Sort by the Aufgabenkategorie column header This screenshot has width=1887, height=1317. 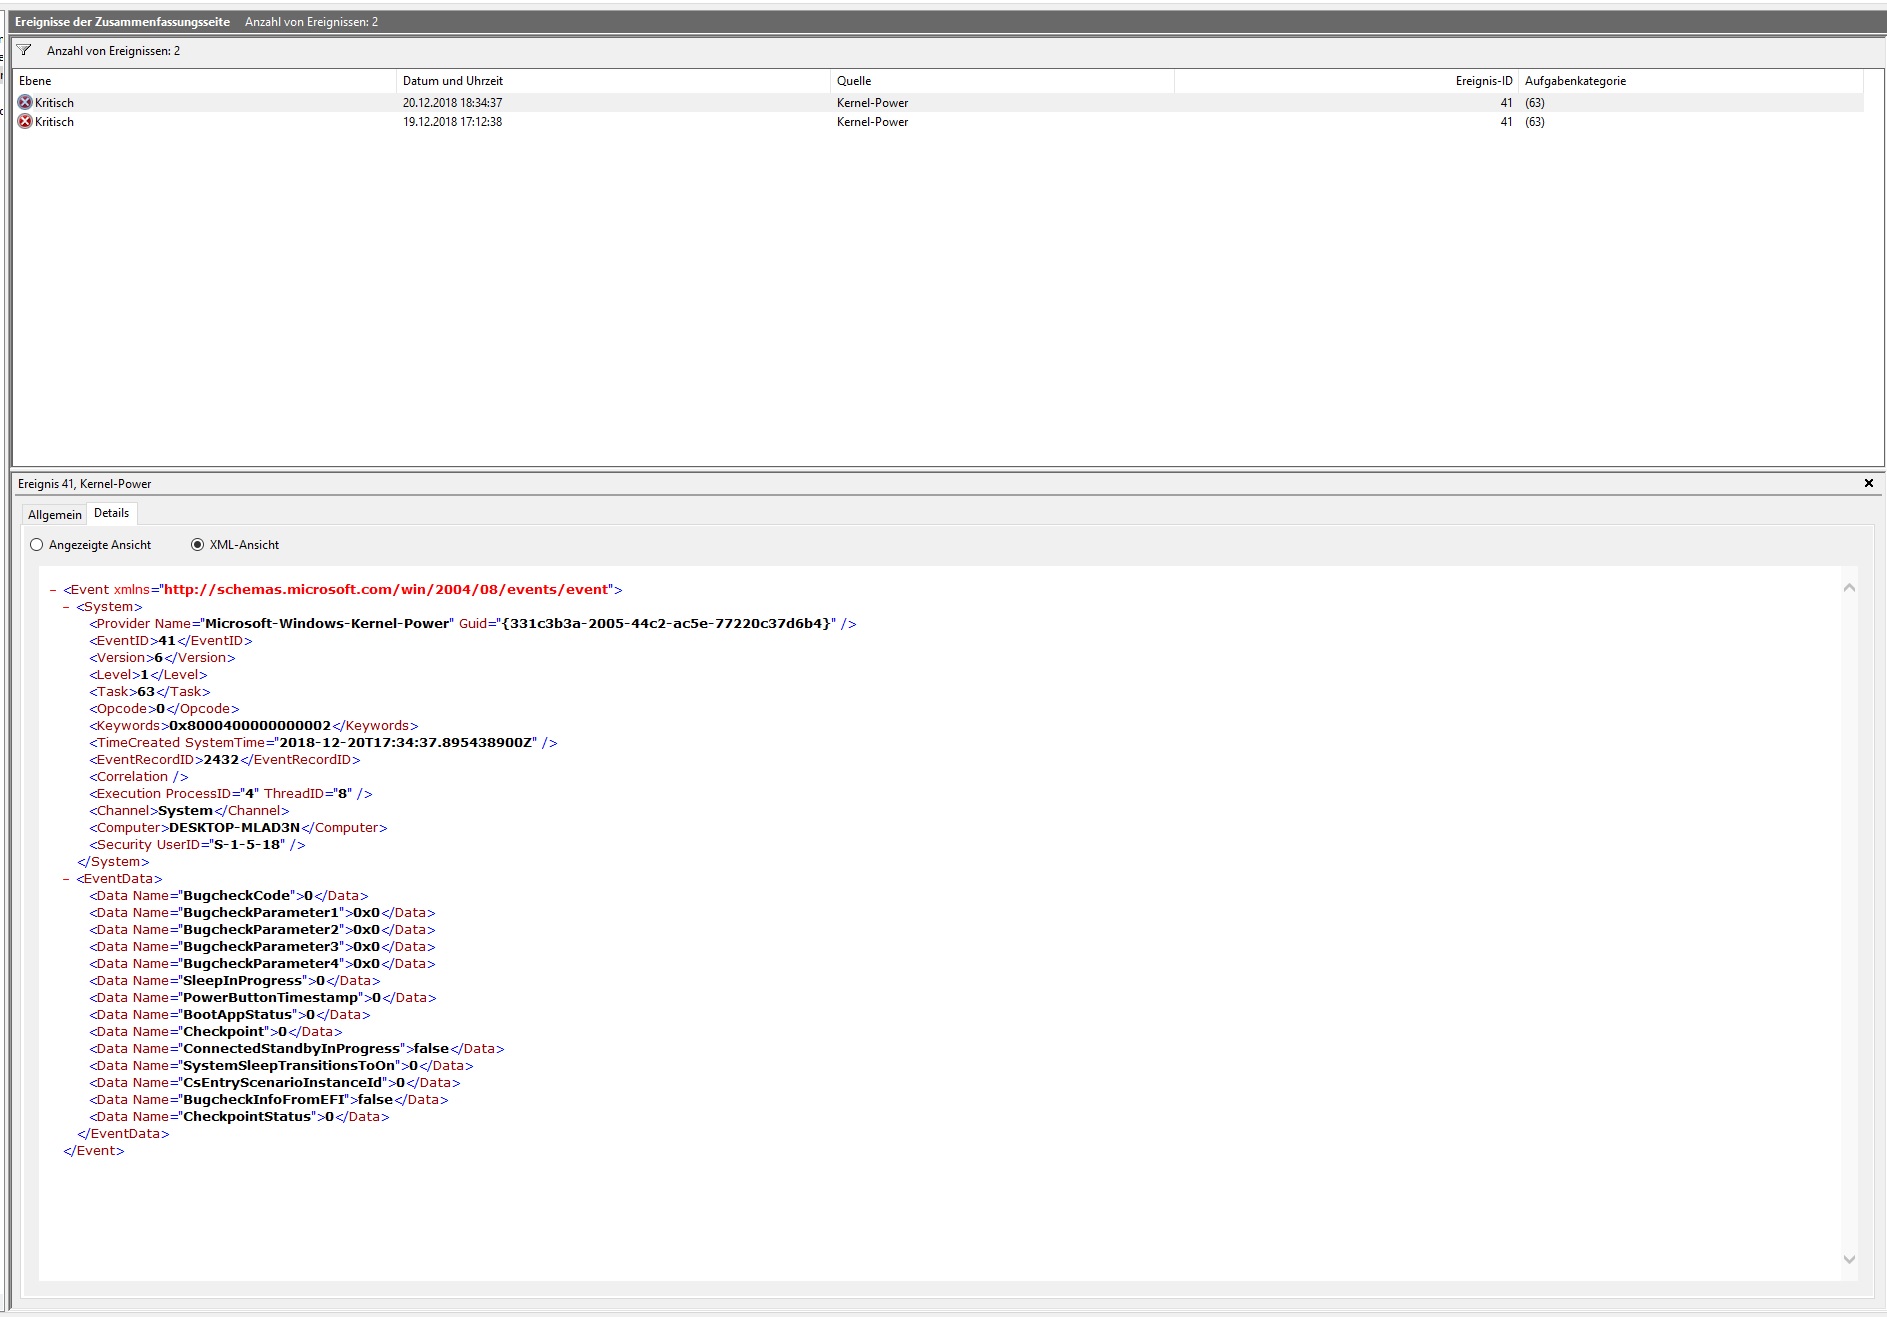pyautogui.click(x=1690, y=81)
